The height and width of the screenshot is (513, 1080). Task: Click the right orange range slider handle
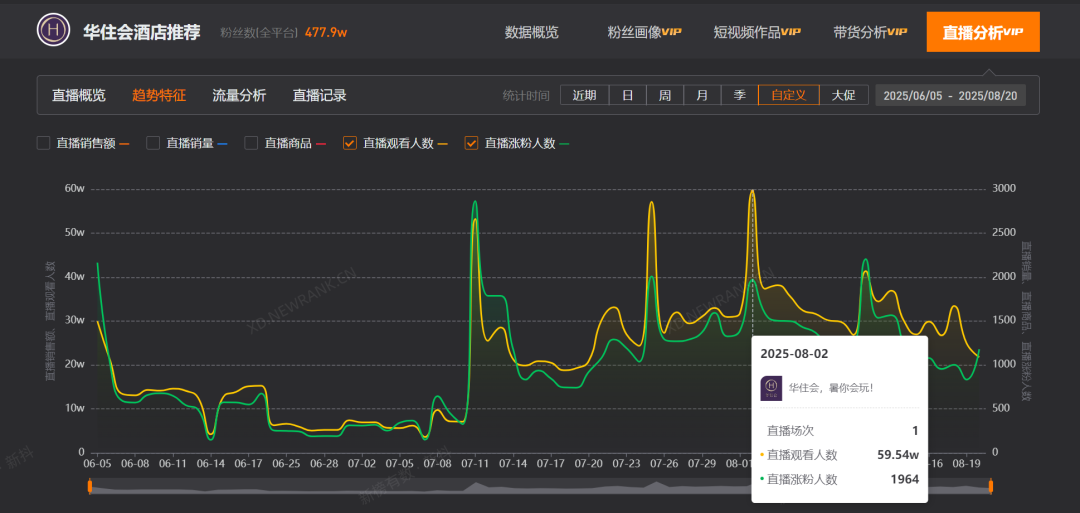(990, 487)
